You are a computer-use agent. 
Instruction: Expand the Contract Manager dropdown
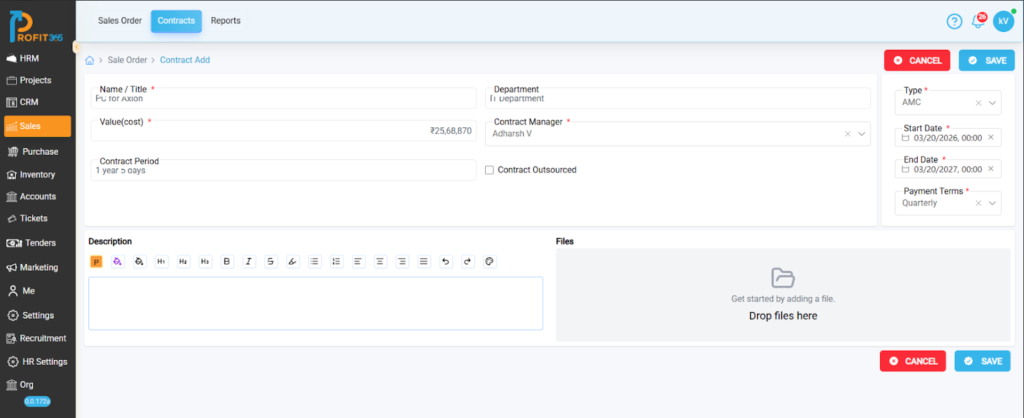point(863,133)
